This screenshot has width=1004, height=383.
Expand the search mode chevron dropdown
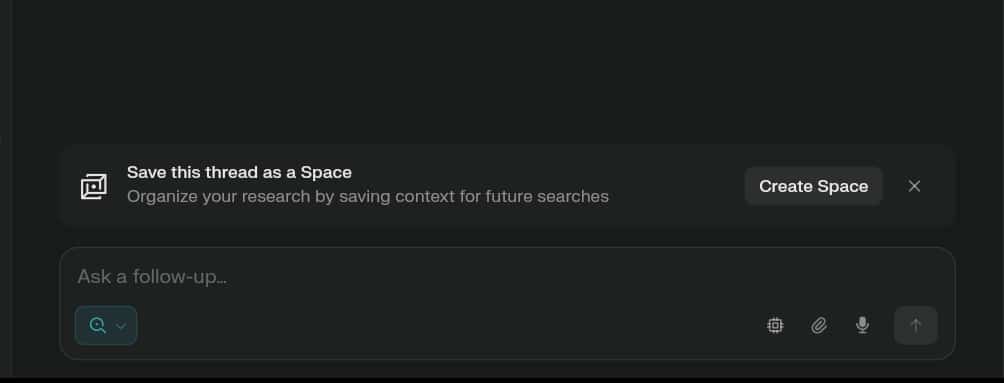(x=121, y=326)
